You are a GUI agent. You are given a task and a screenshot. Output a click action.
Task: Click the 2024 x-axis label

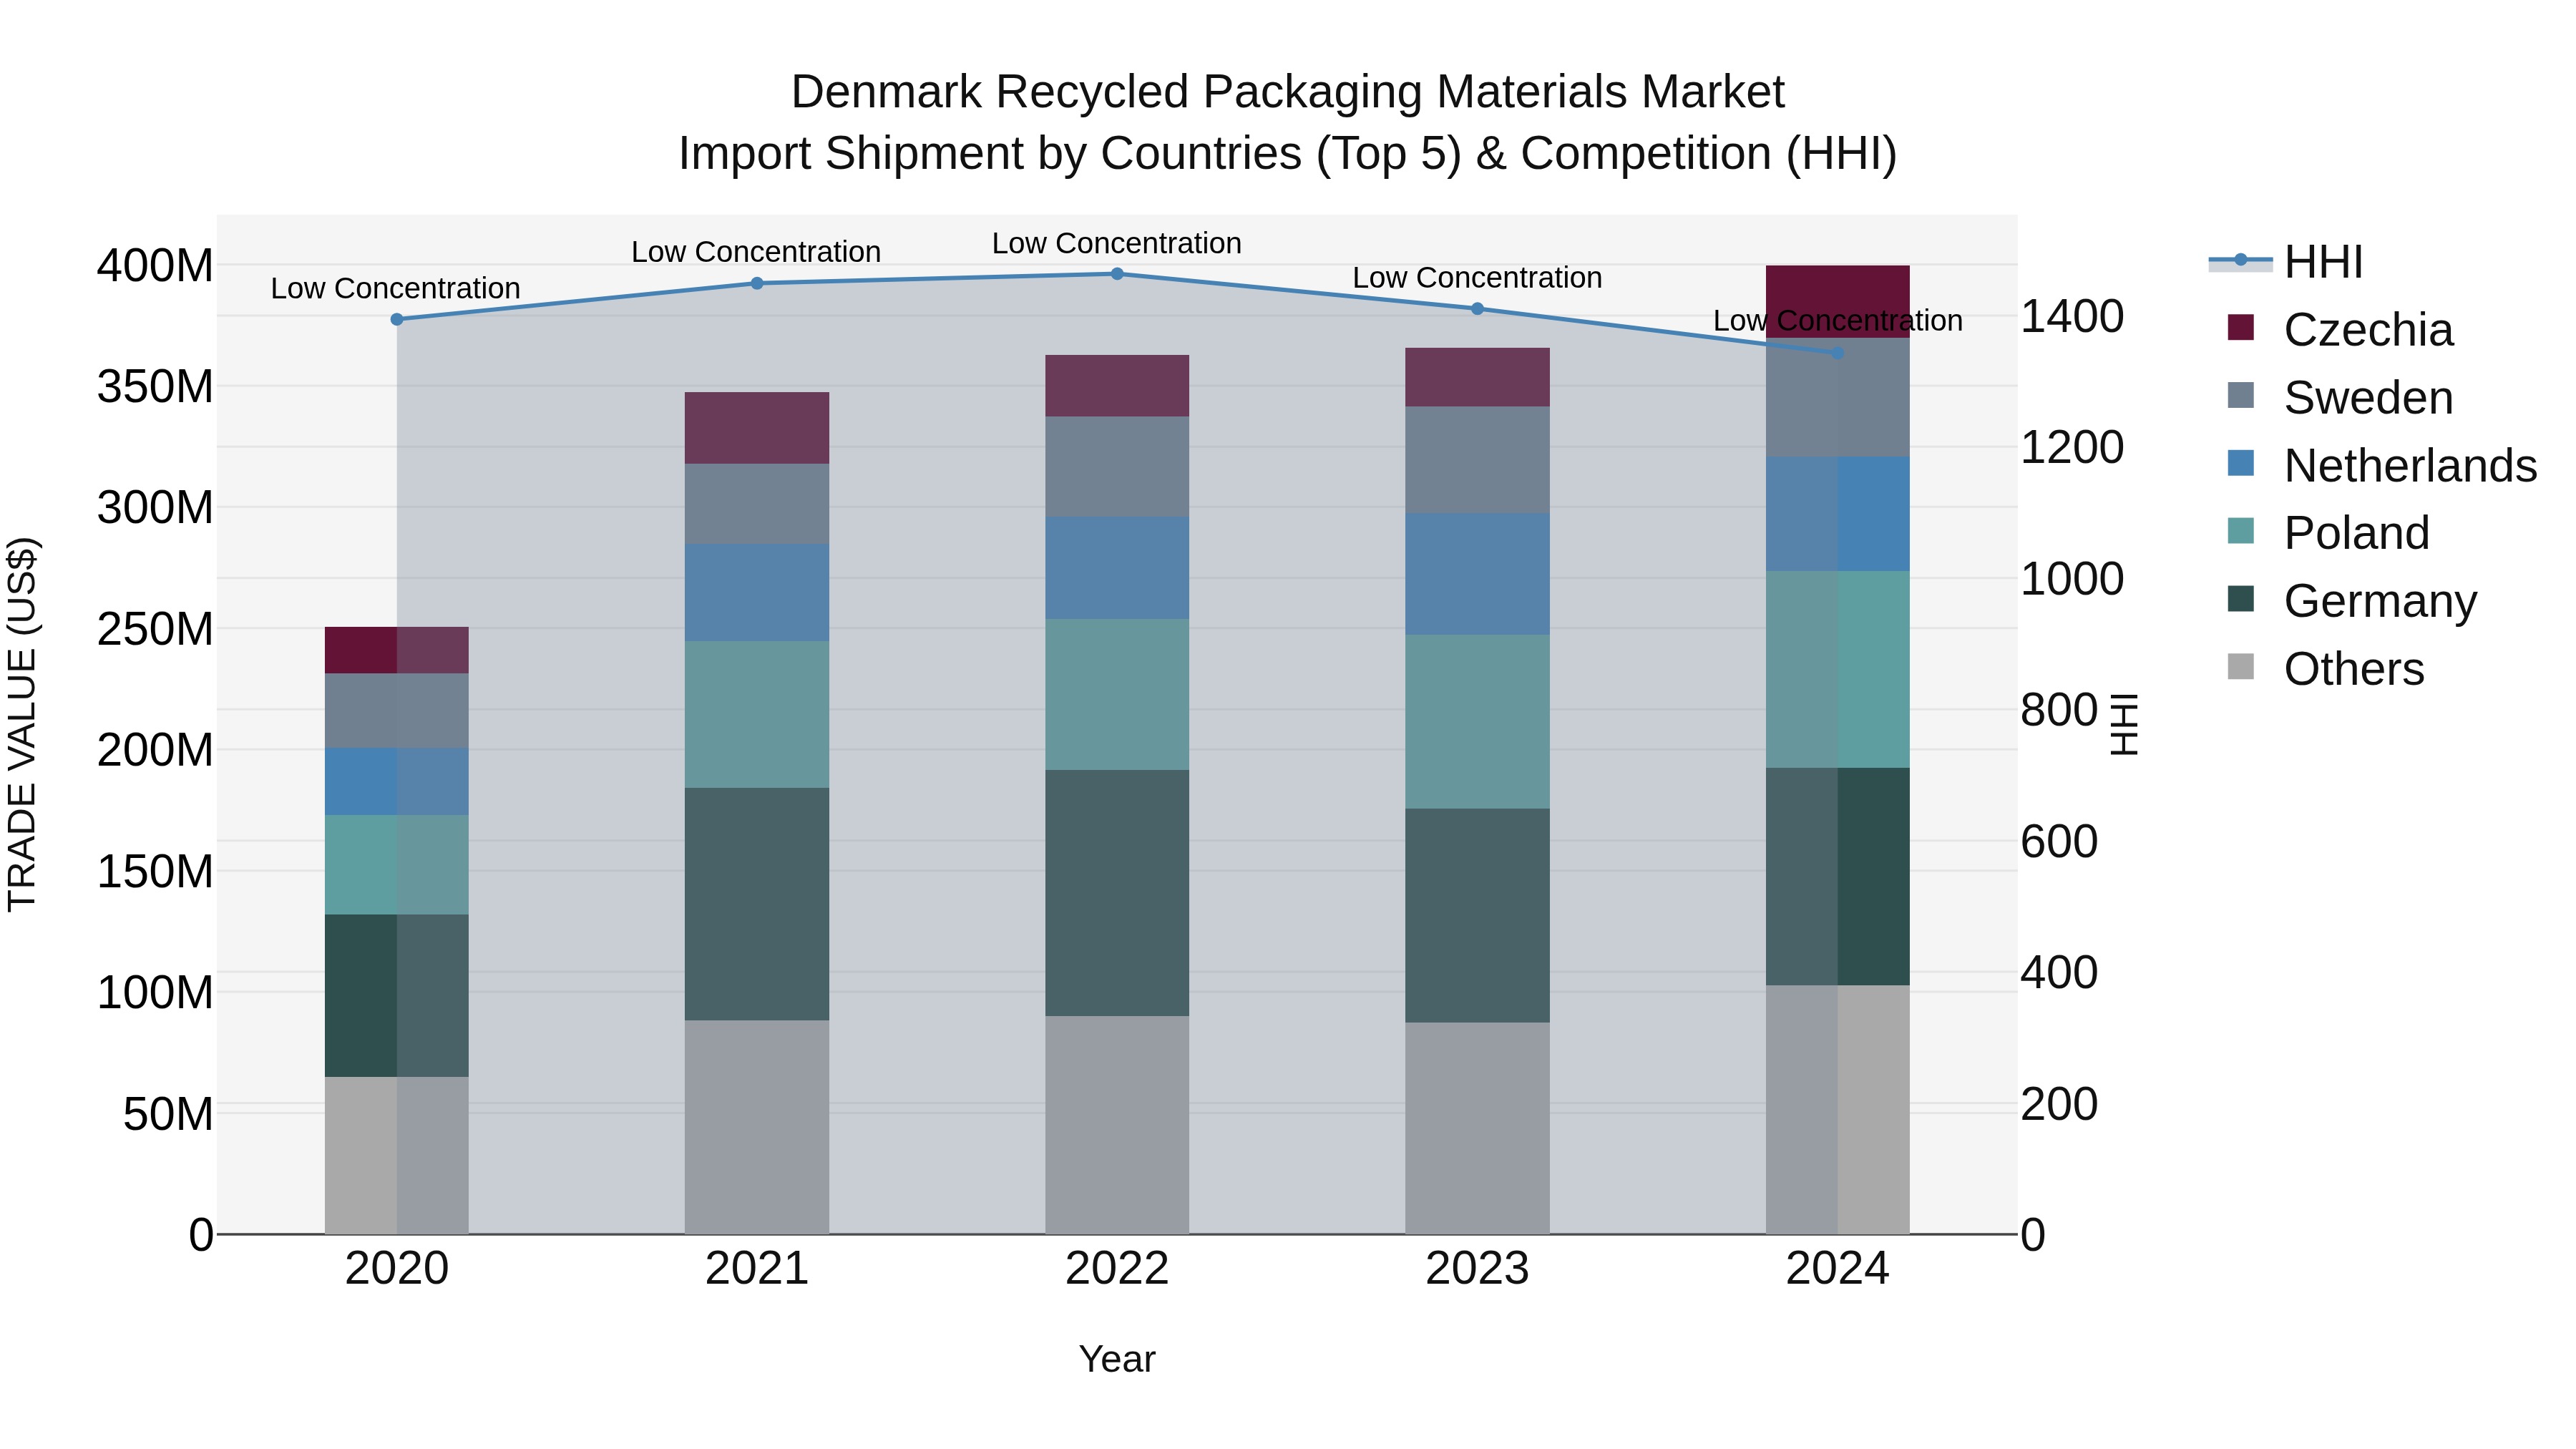(x=1837, y=1269)
